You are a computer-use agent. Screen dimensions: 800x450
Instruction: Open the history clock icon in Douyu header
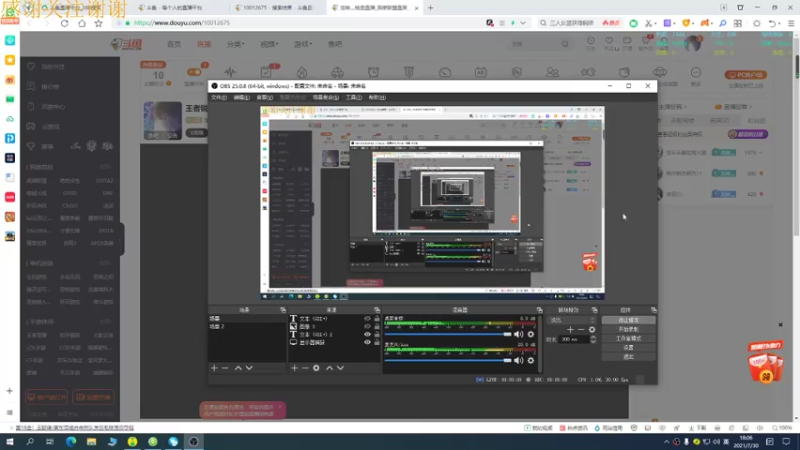(x=590, y=41)
